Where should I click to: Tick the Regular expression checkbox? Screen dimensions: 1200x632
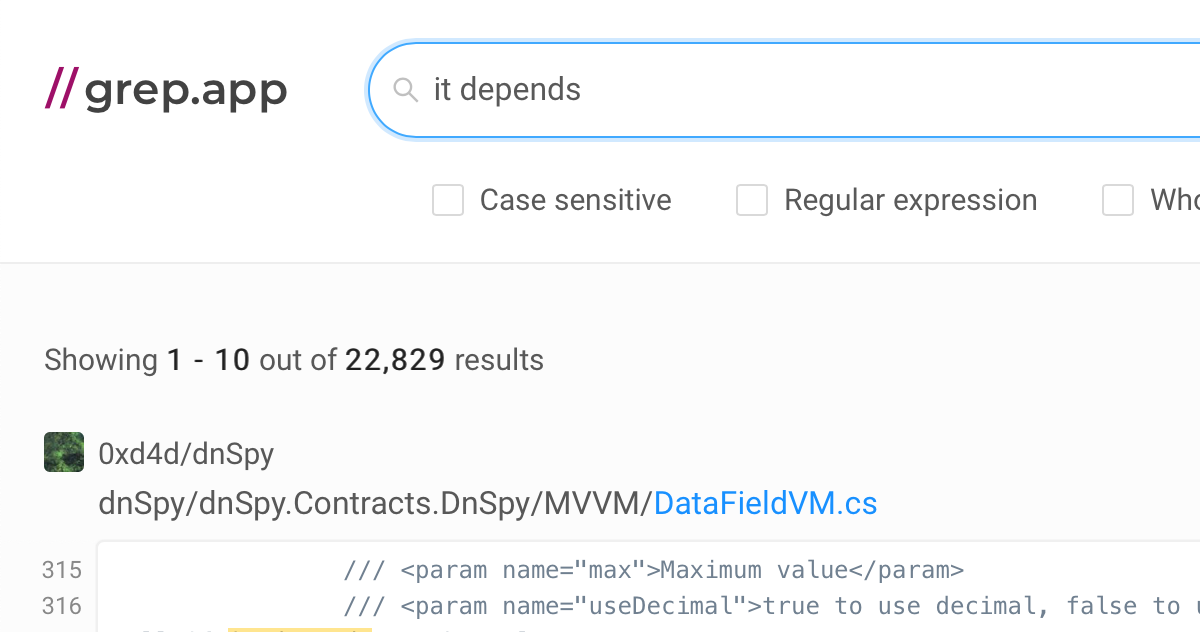tap(752, 200)
